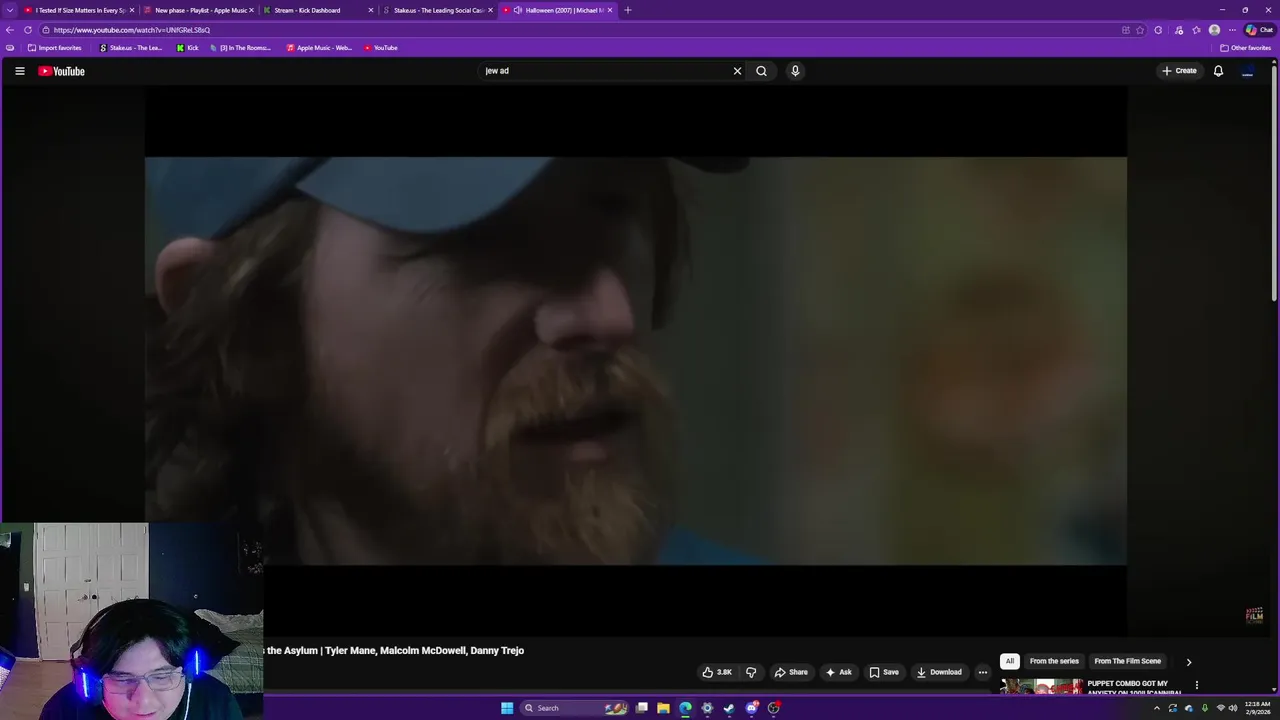Expand the Other favorites folder
Viewport: 1280px width, 720px height.
click(x=1245, y=48)
